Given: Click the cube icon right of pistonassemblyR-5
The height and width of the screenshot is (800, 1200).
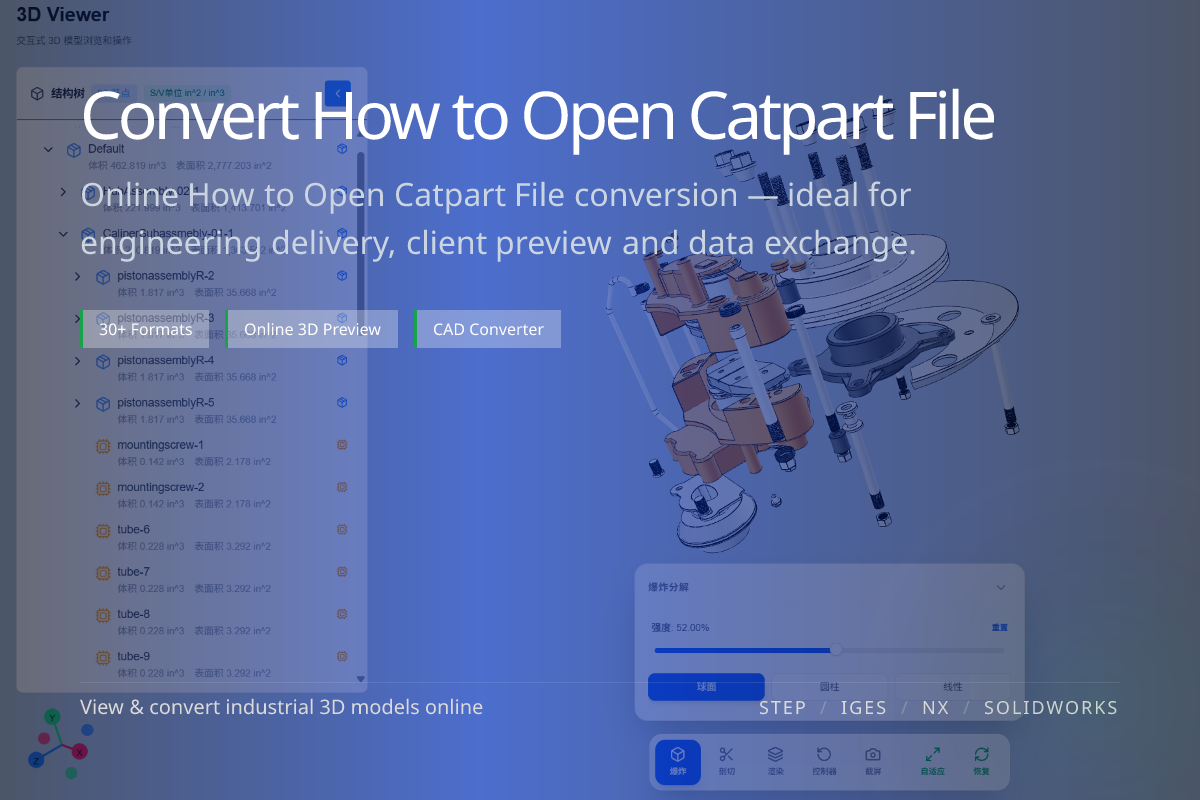Looking at the screenshot, I should point(342,402).
